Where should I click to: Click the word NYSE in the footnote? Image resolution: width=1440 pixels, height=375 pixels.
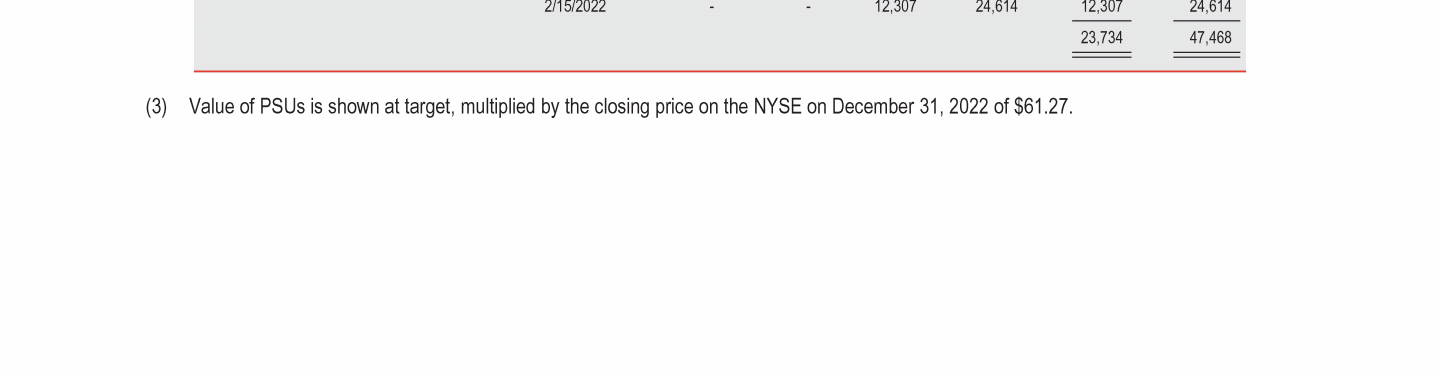[x=777, y=107]
